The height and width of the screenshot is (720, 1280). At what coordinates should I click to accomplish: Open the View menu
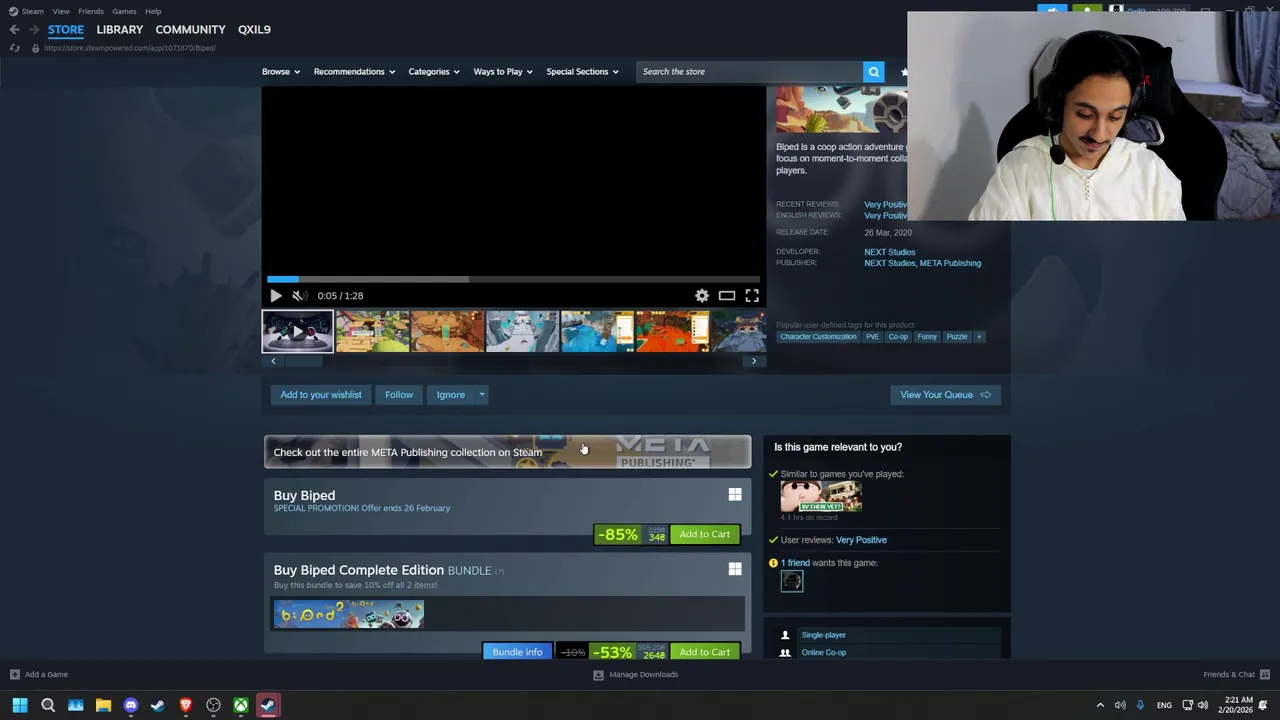click(61, 11)
